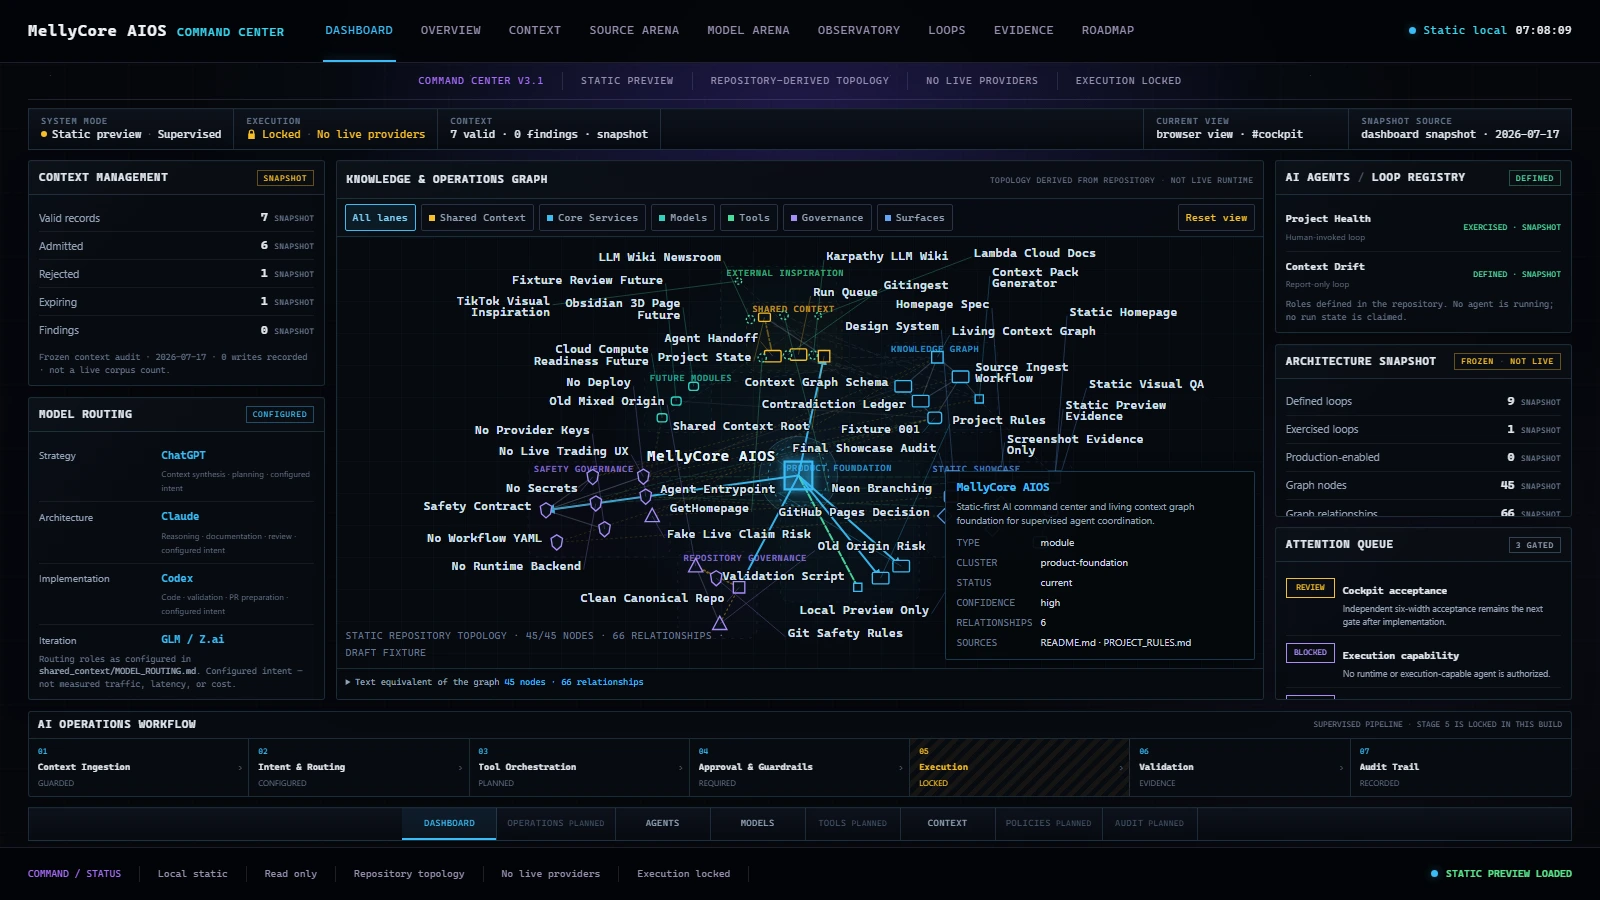Open the Tool Orchestration workflow stage

pyautogui.click(x=579, y=767)
